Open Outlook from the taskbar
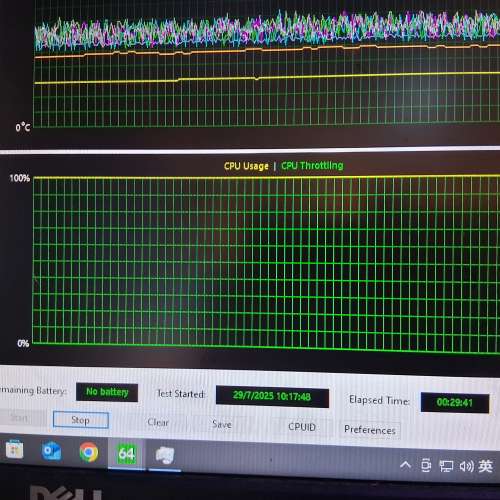The width and height of the screenshot is (500, 500). pos(51,451)
